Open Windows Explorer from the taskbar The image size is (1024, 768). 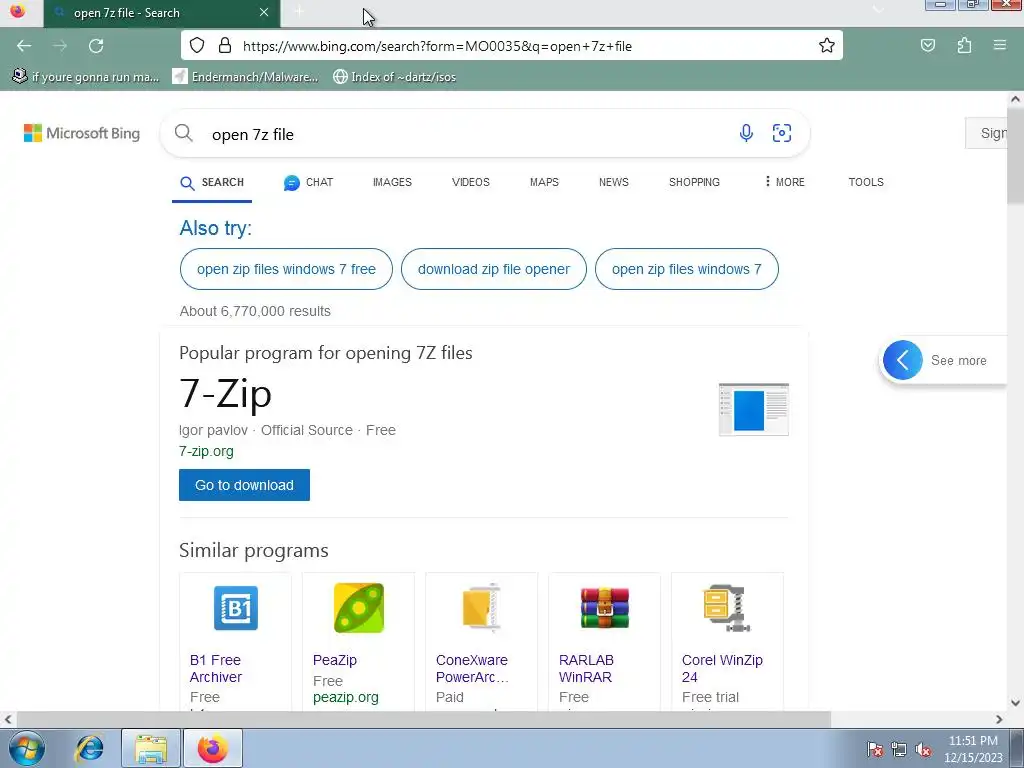click(x=151, y=748)
